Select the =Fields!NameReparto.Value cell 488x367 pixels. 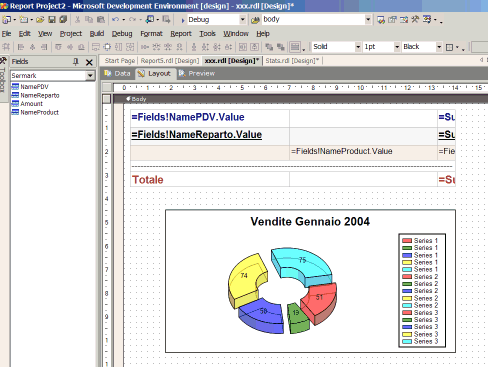210,135
